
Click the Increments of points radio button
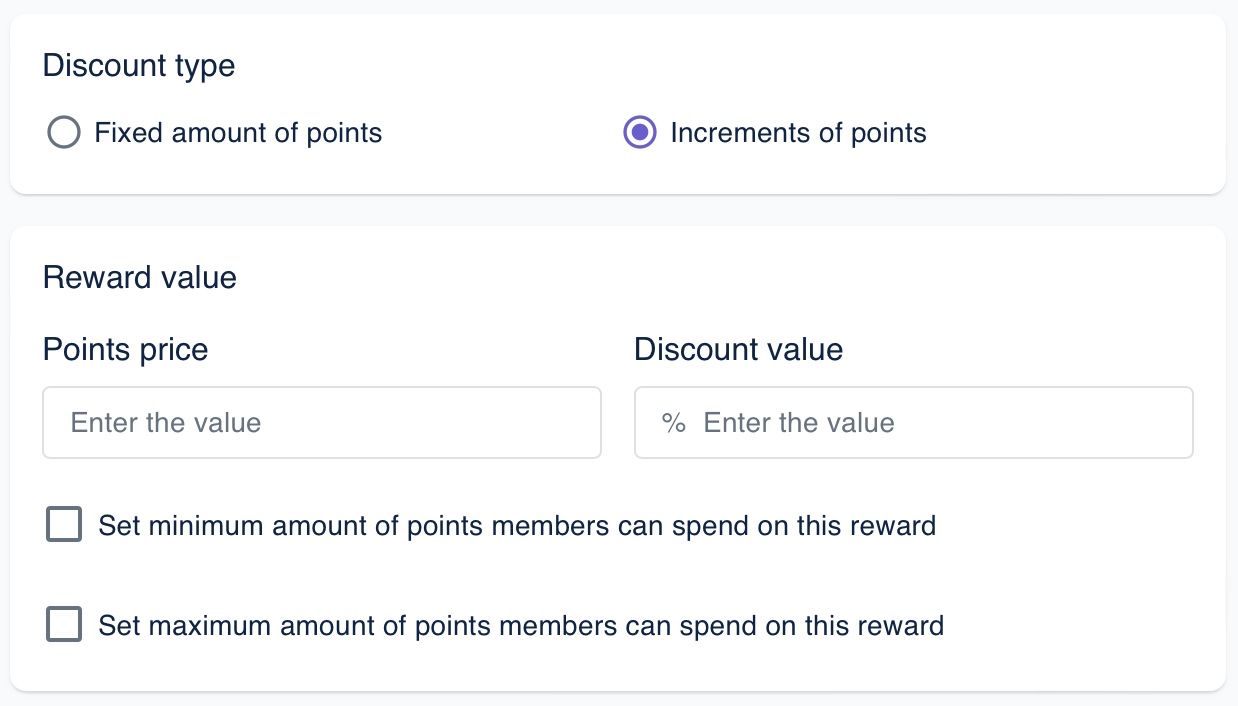(x=640, y=133)
